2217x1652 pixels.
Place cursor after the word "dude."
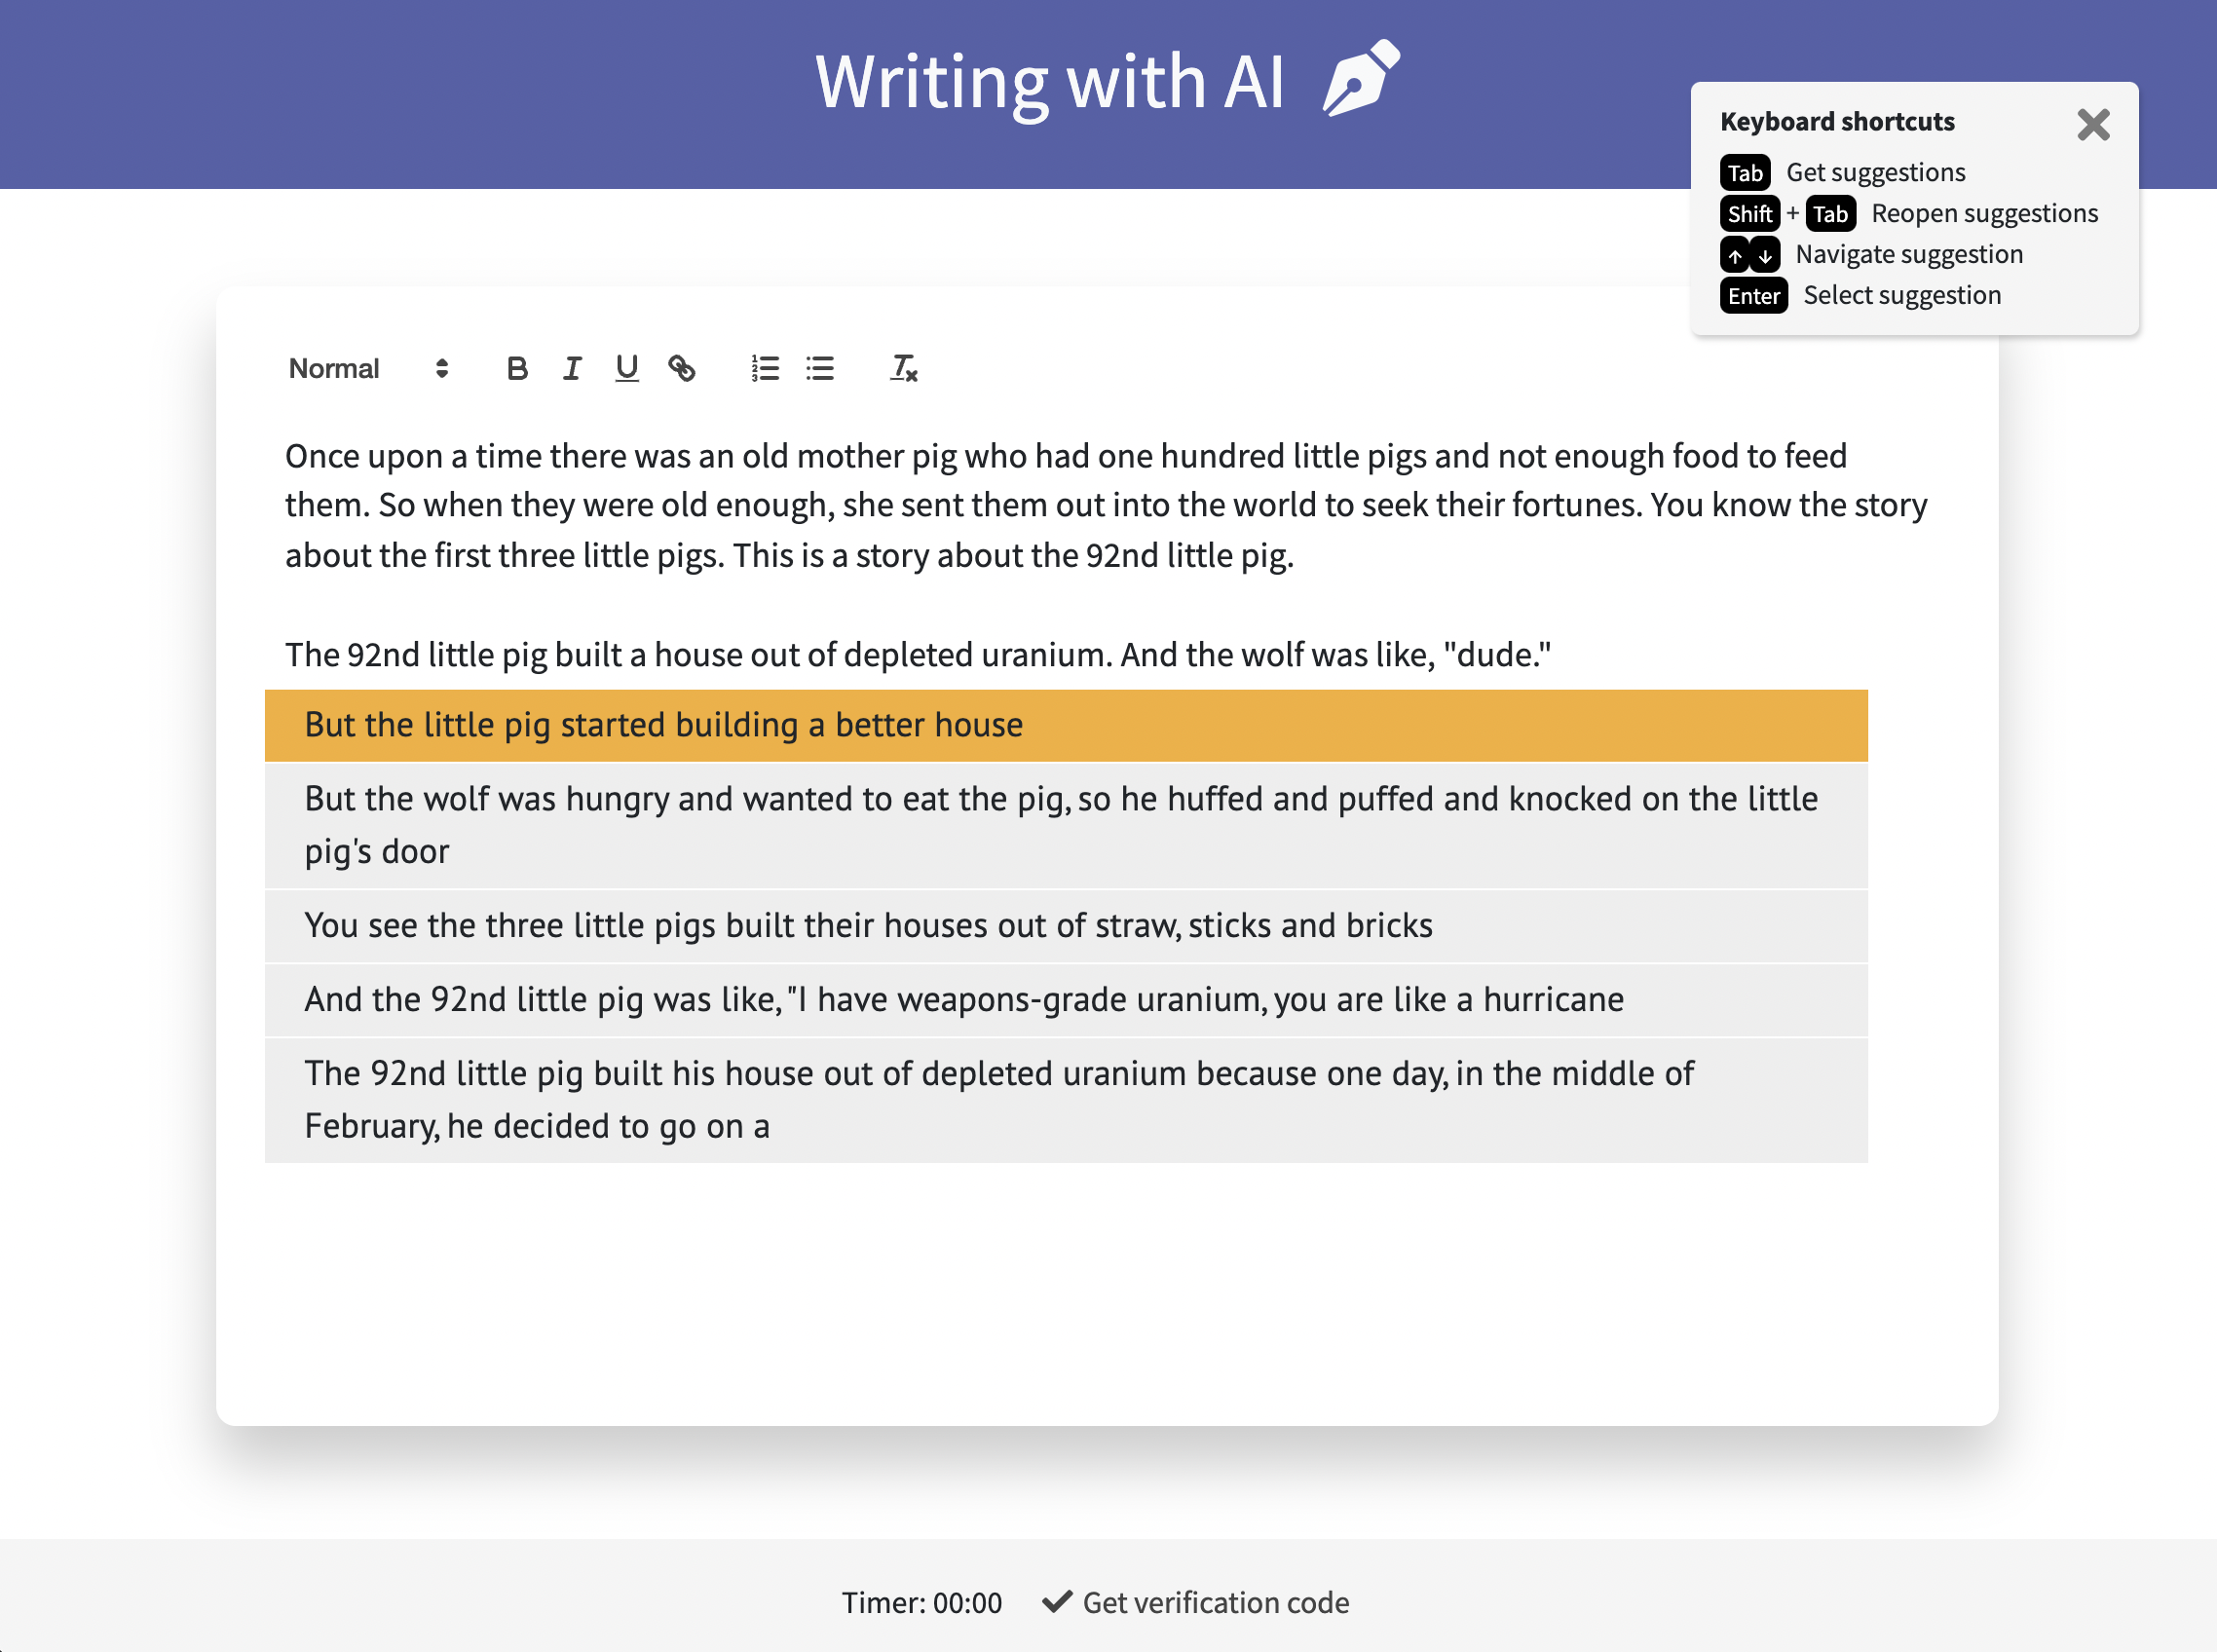(1552, 655)
